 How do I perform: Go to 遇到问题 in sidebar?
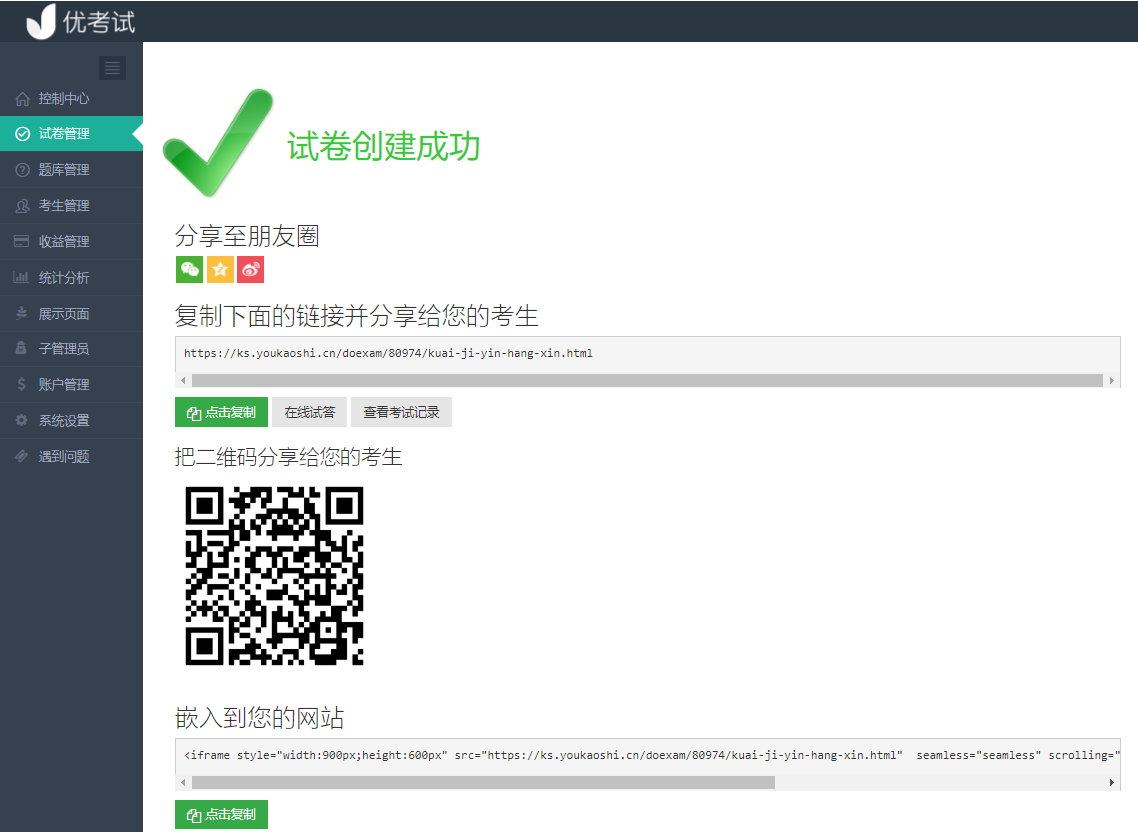tap(71, 457)
